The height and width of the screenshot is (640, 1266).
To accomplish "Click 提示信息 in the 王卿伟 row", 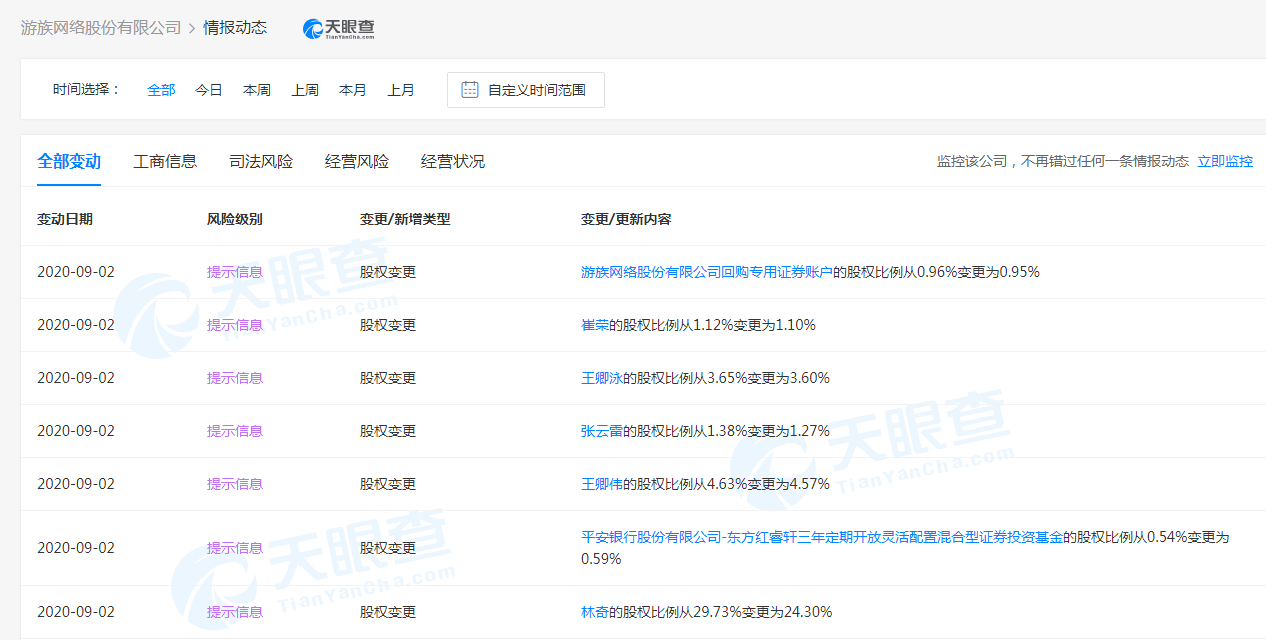I will pos(235,484).
